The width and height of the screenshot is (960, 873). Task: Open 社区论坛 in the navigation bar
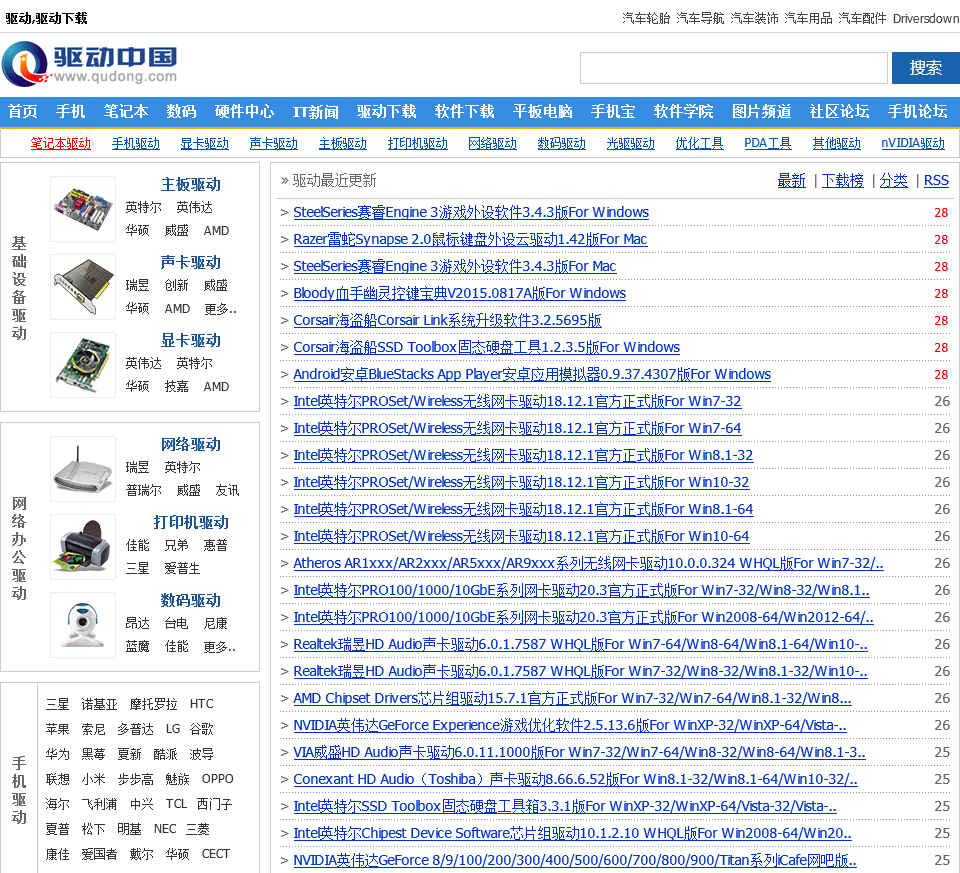point(839,111)
